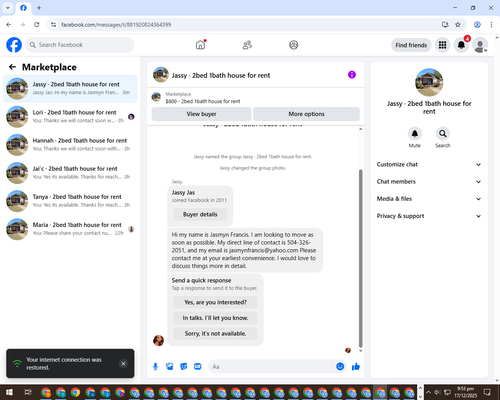The width and height of the screenshot is (500, 400).
Task: Go back from Marketplace using back arrow
Action: [12, 67]
